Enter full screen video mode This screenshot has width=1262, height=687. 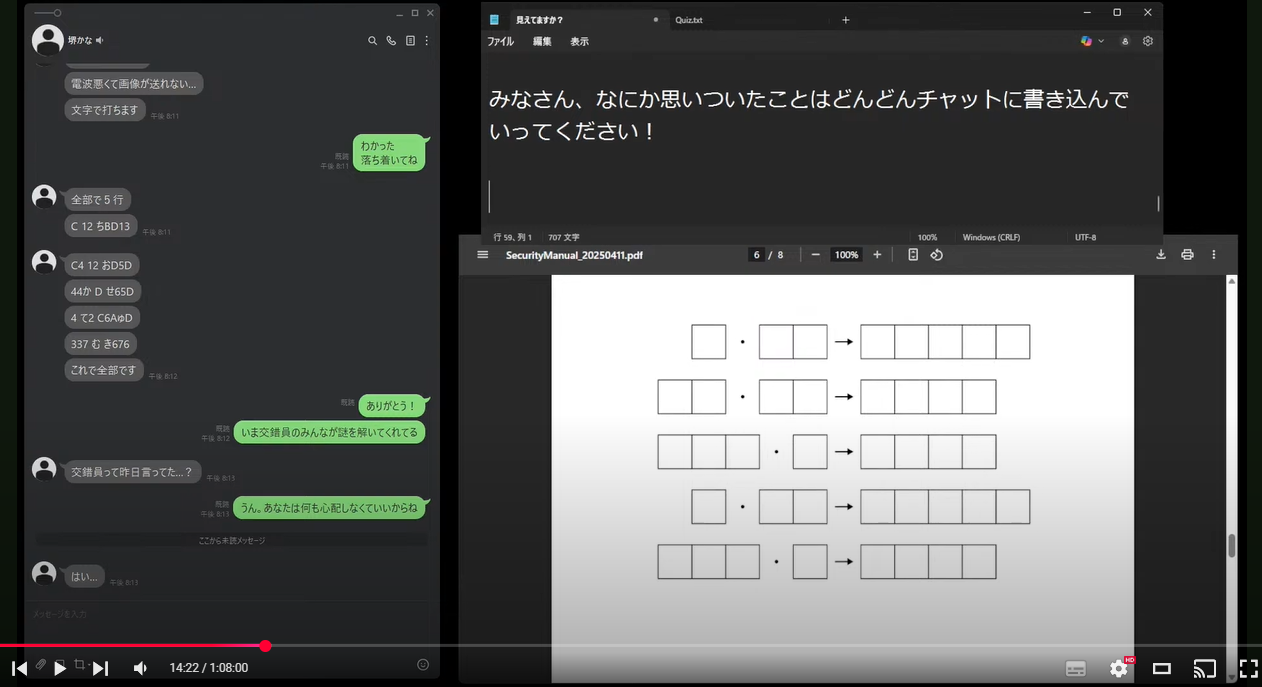coord(1248,668)
